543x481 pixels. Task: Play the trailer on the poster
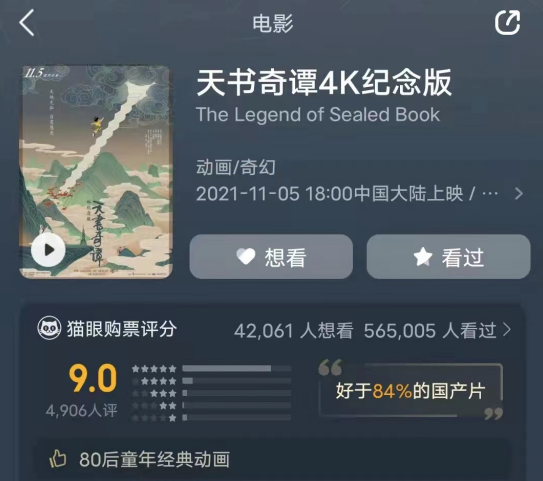tap(48, 250)
